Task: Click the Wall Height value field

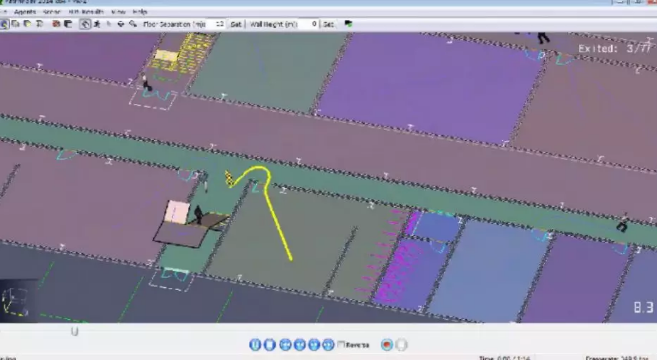Action: pos(309,24)
